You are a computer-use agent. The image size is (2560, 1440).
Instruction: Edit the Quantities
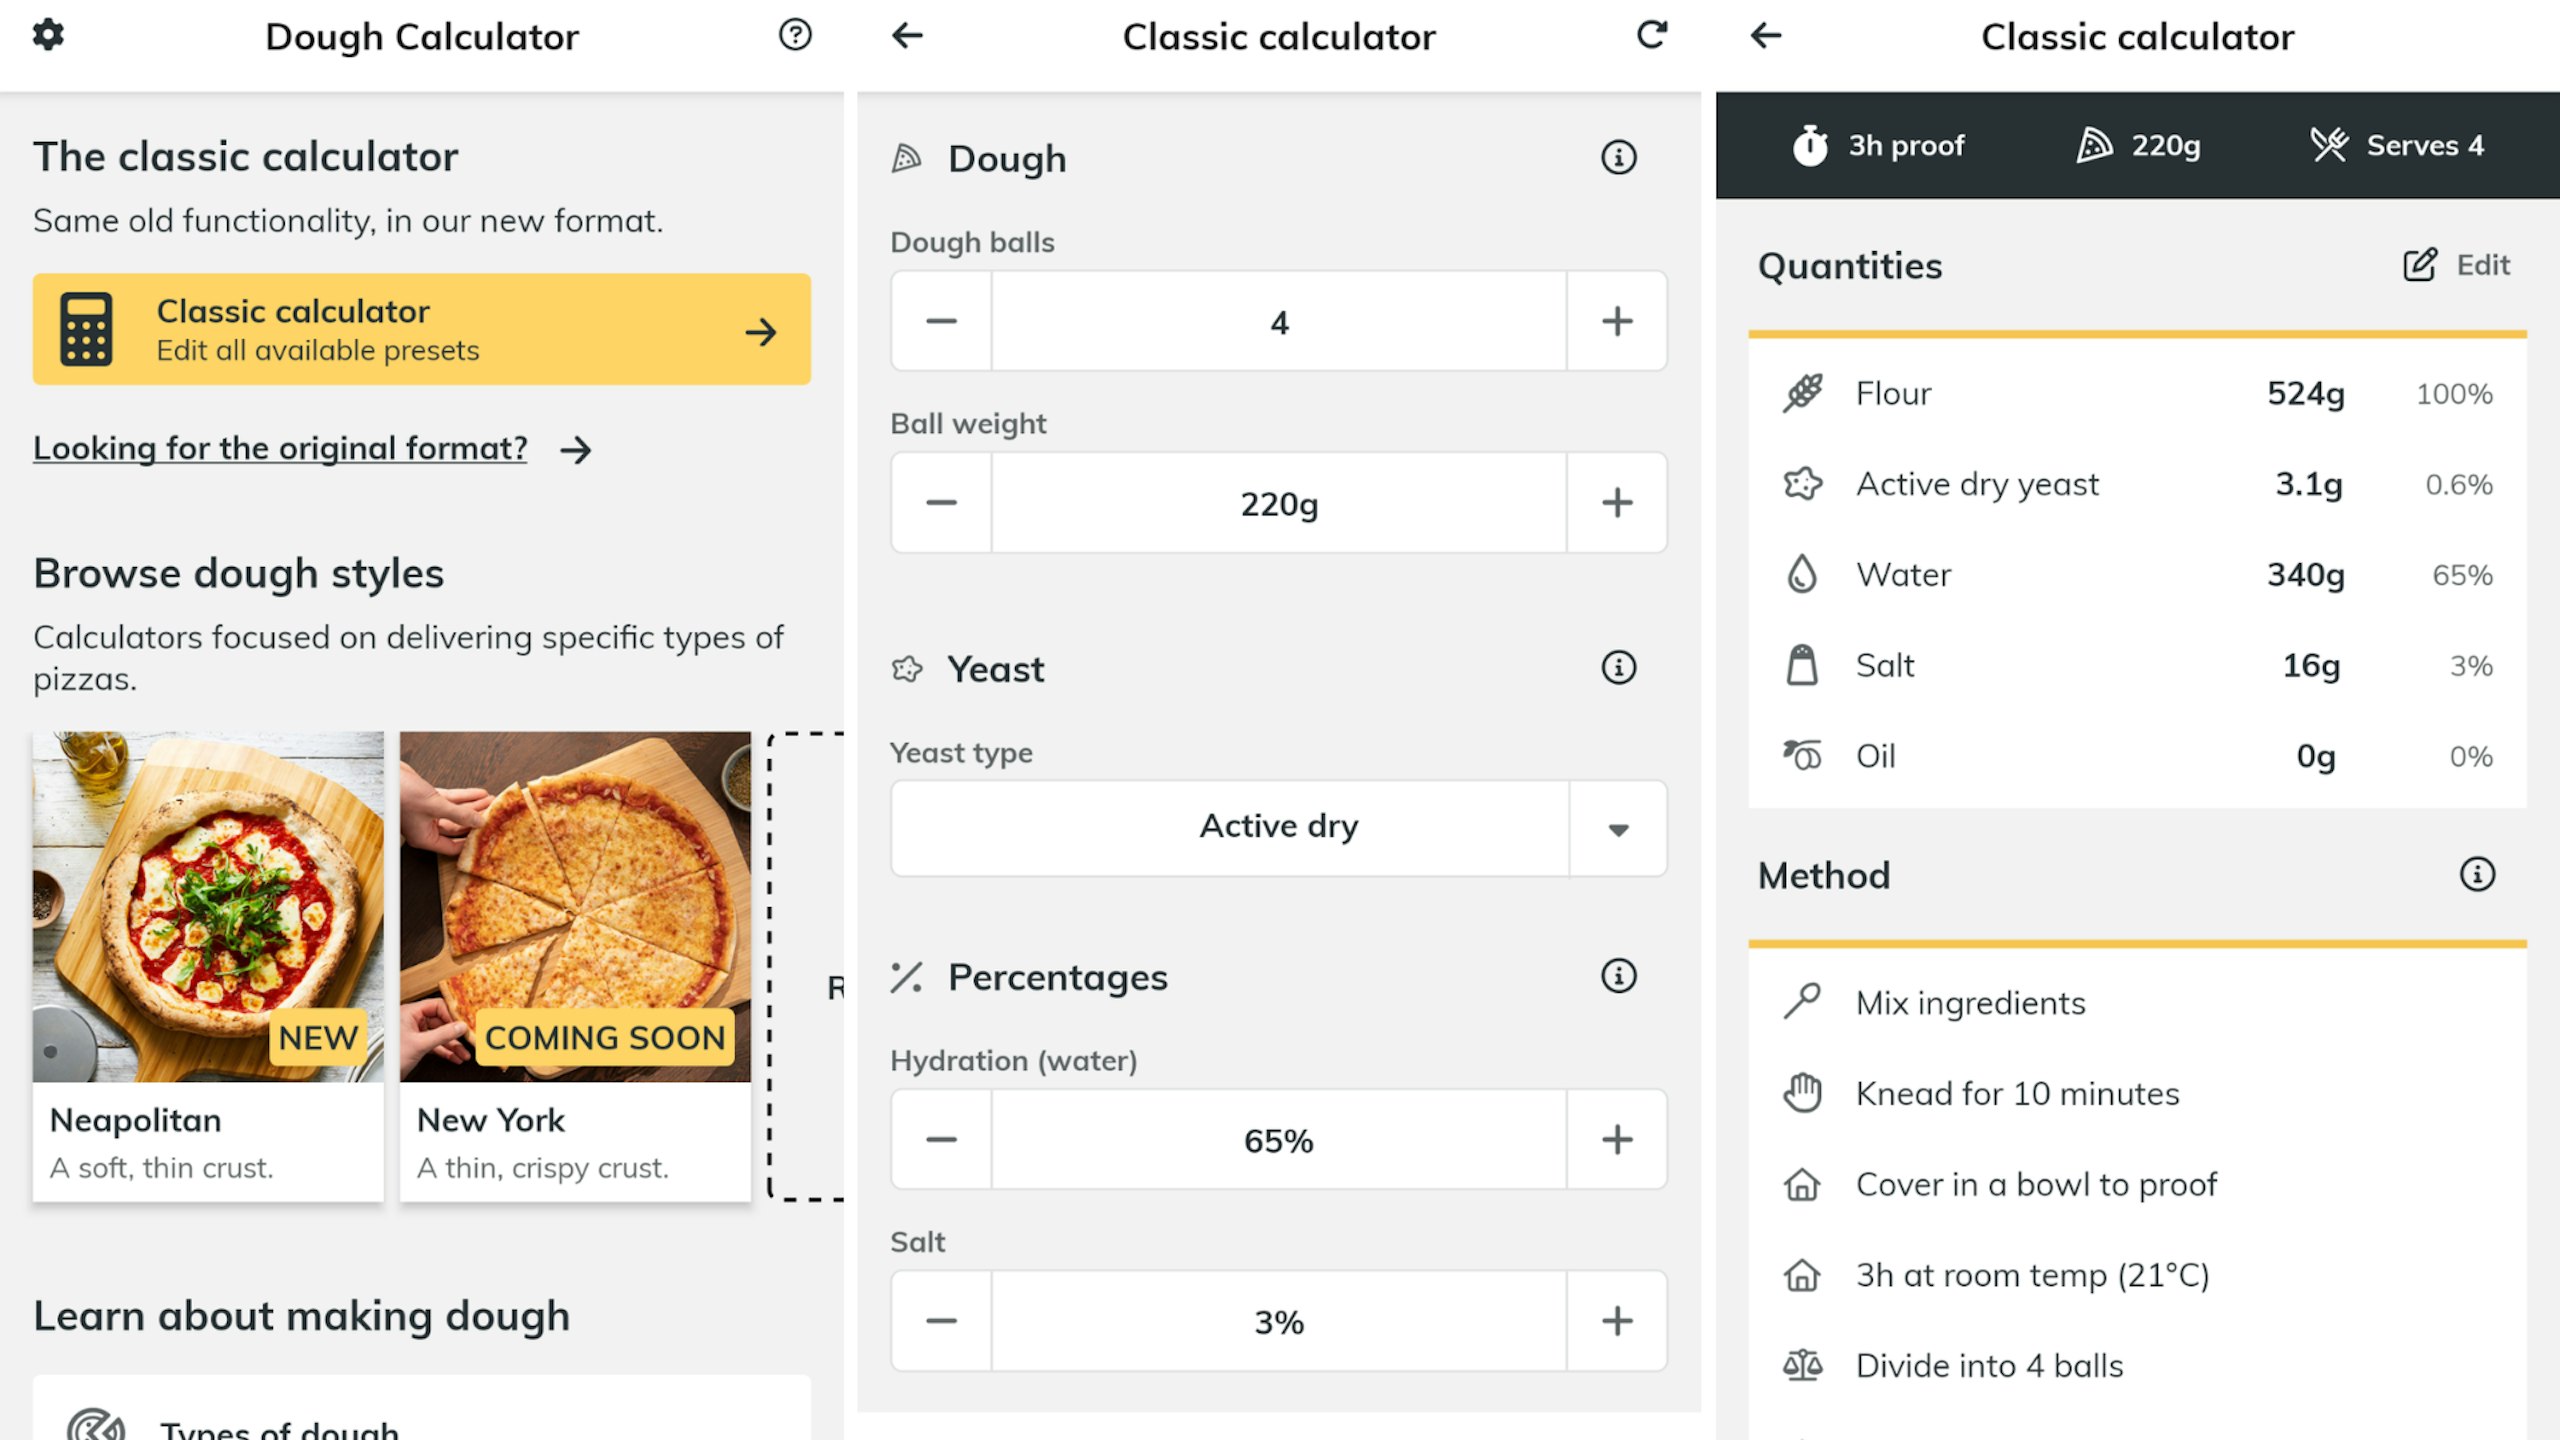(x=2457, y=265)
